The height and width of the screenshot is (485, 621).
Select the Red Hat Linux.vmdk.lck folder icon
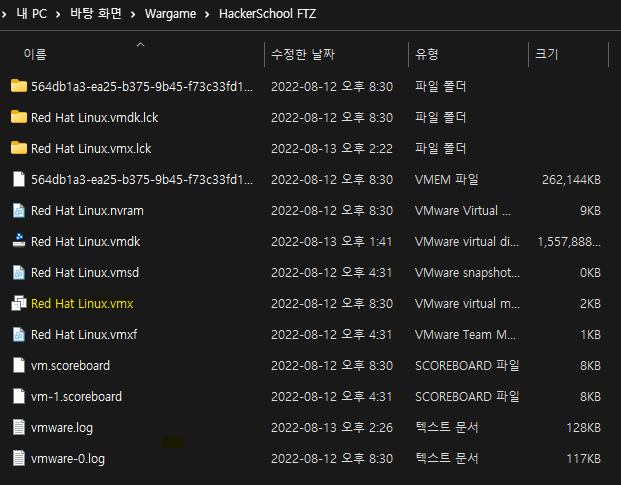[19, 117]
